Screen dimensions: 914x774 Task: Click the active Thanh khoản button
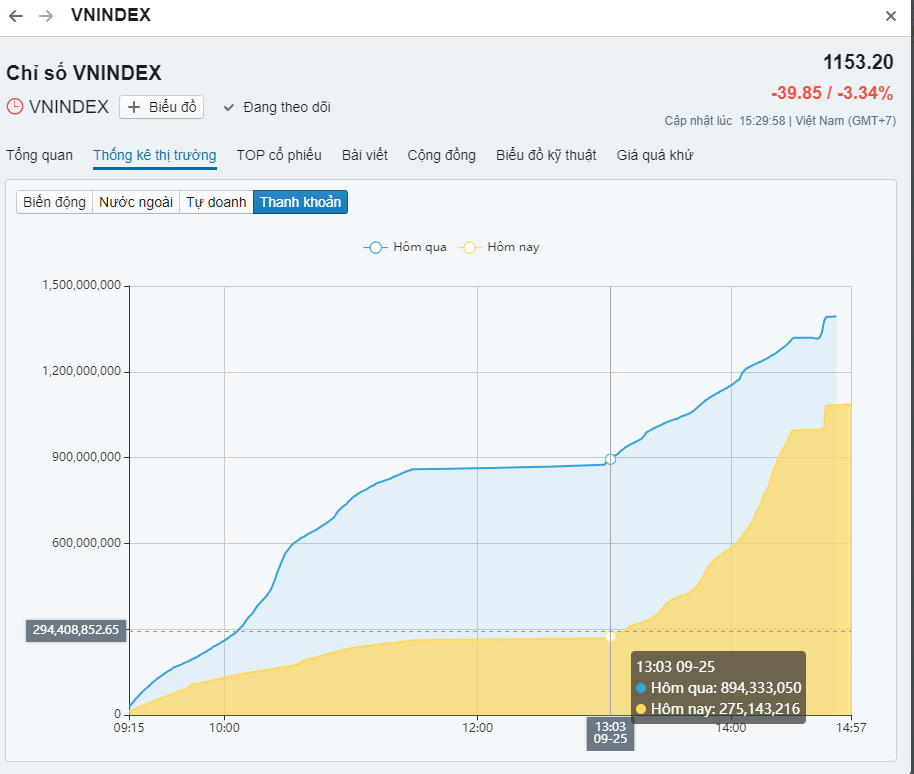(300, 202)
